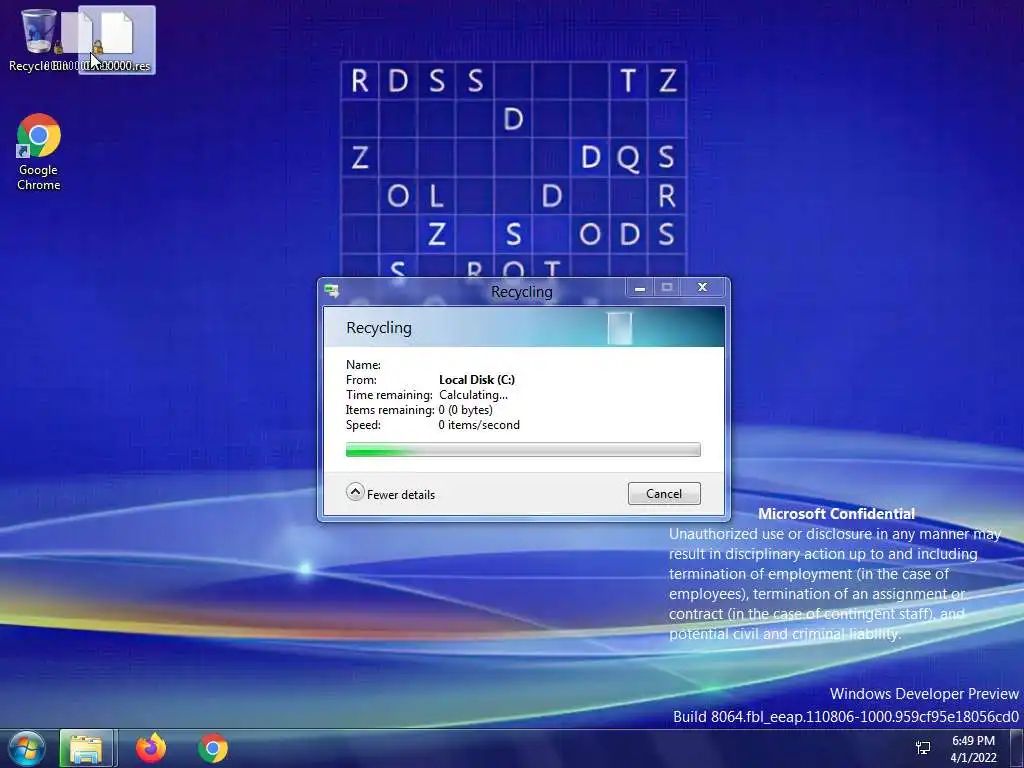Screen dimensions: 1024x768
Task: Click the L tile in the letter grid
Action: pos(436,196)
